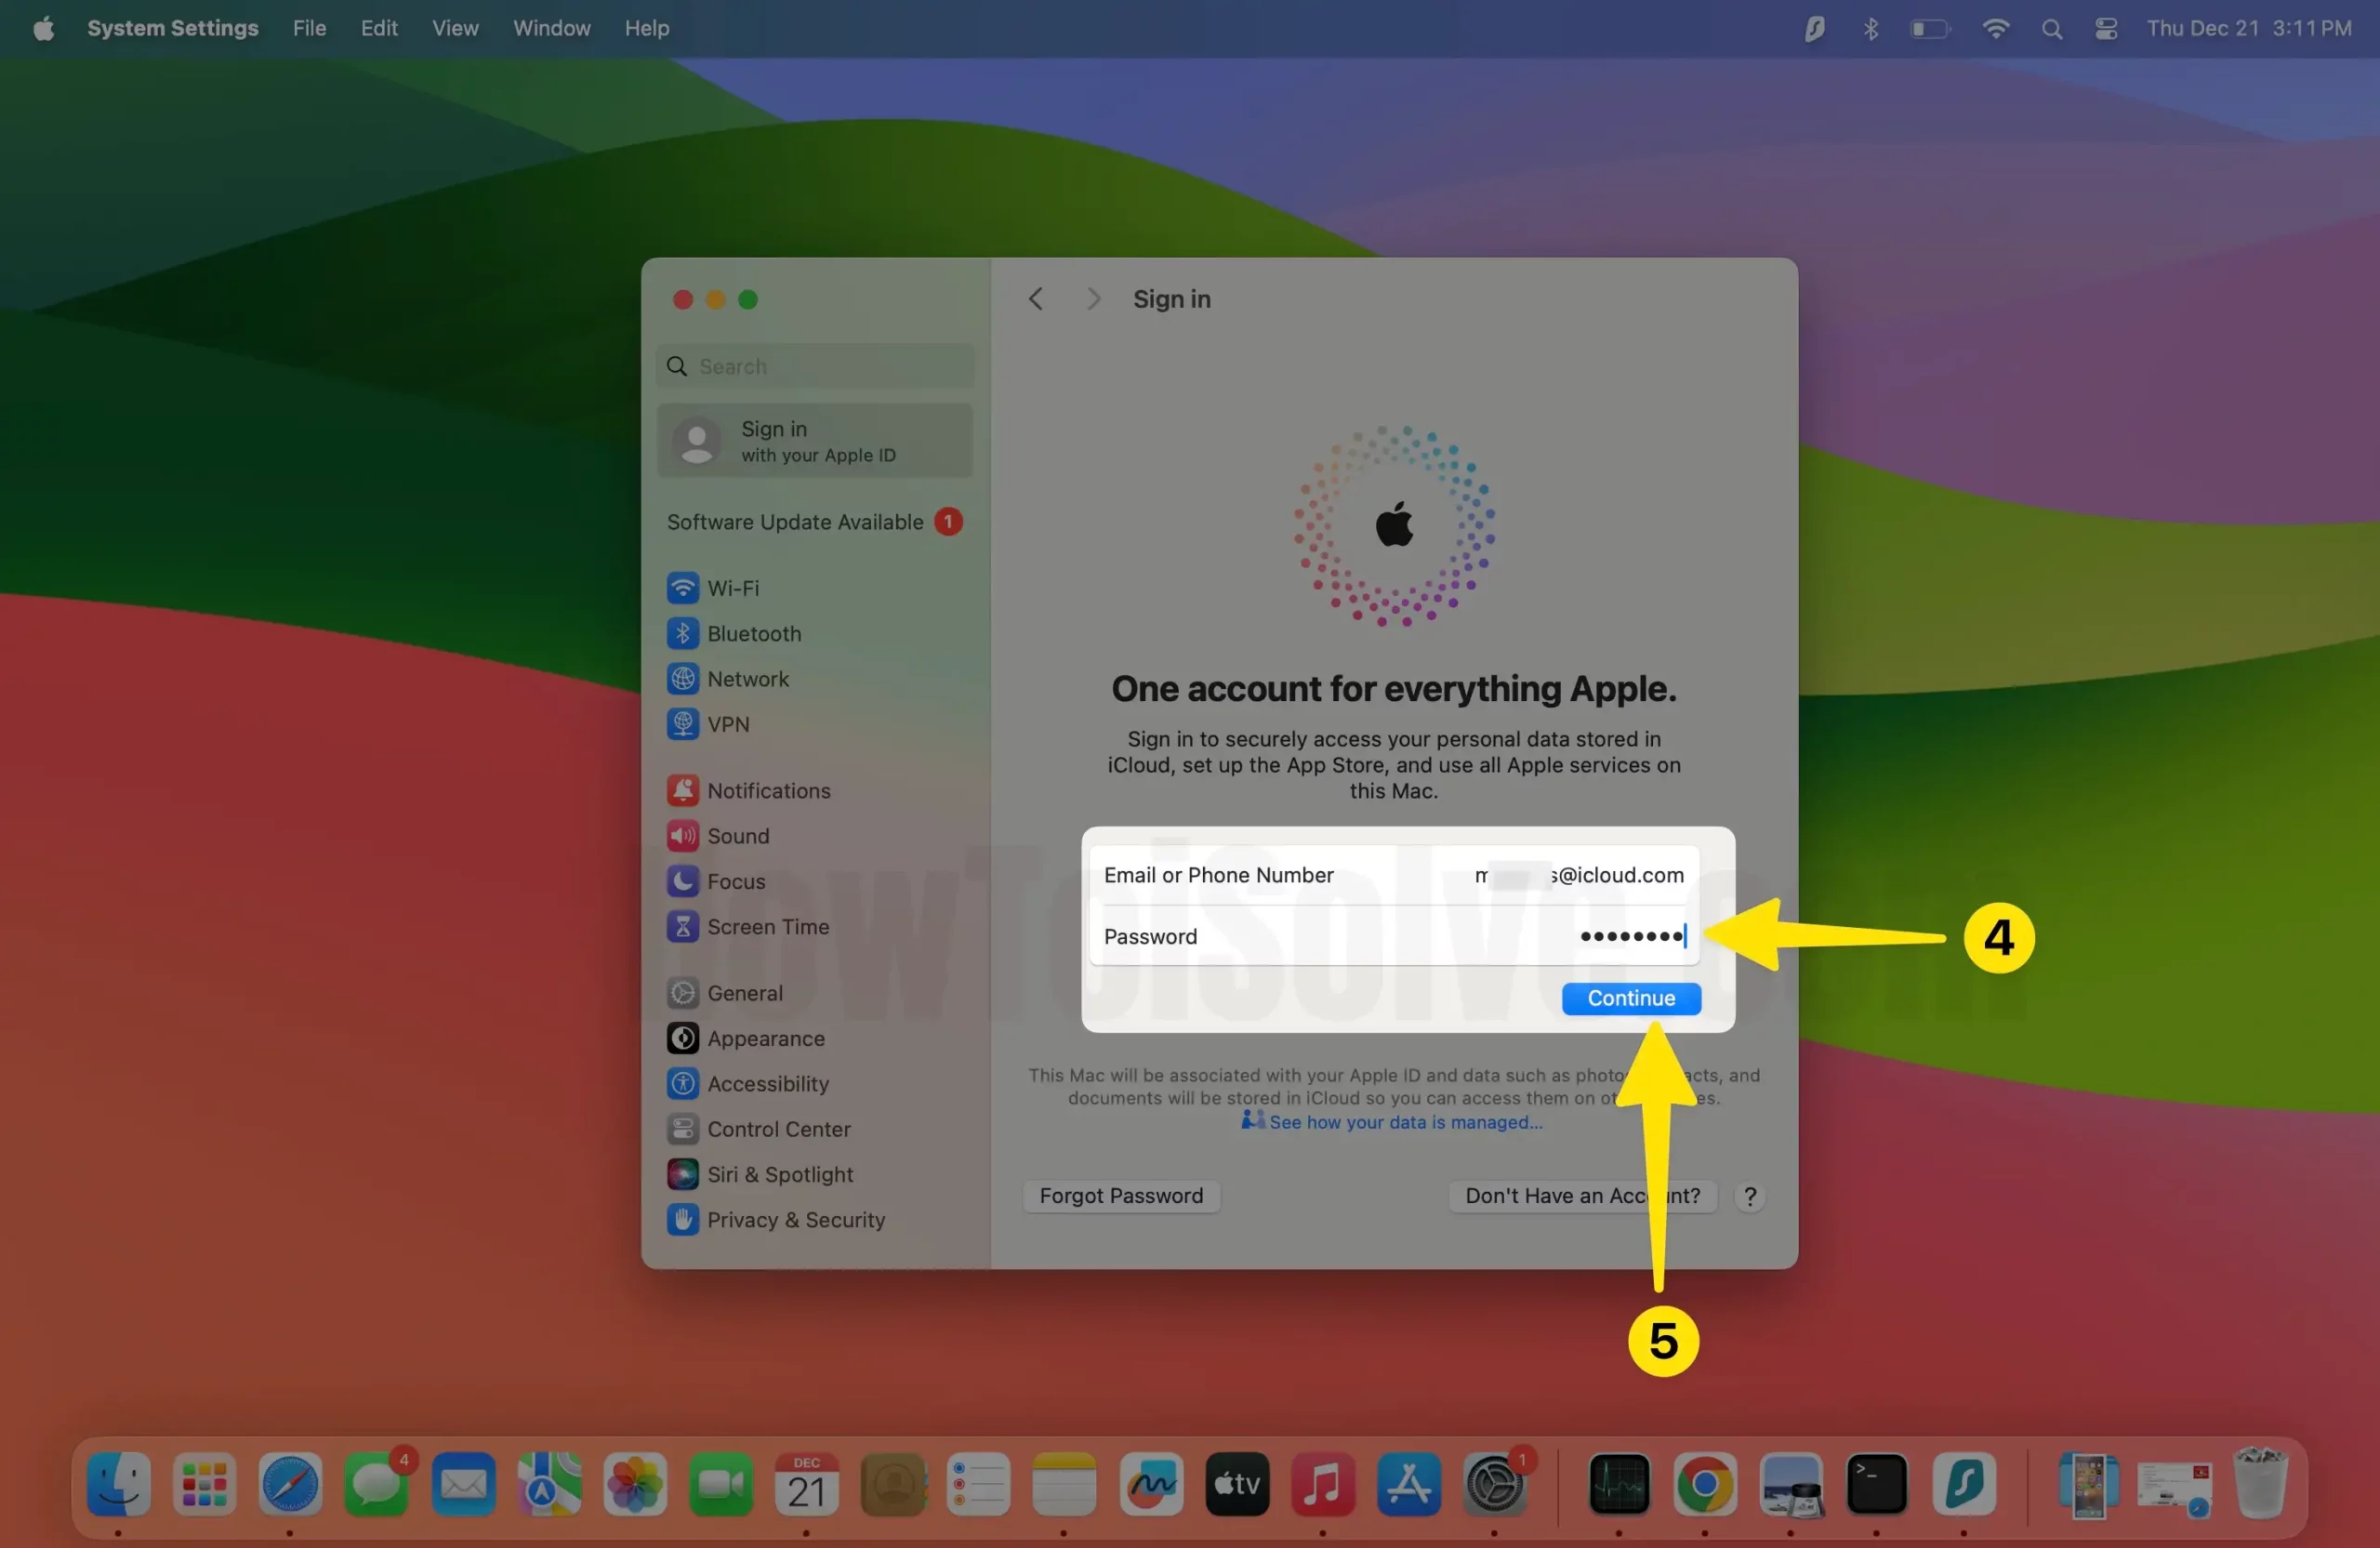
Task: Open the View menu
Action: pos(455,28)
